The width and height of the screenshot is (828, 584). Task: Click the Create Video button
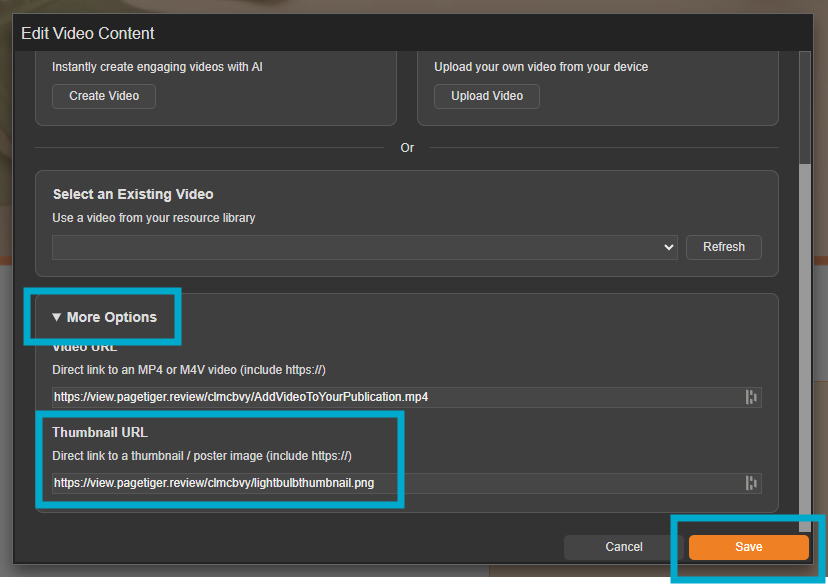103,96
